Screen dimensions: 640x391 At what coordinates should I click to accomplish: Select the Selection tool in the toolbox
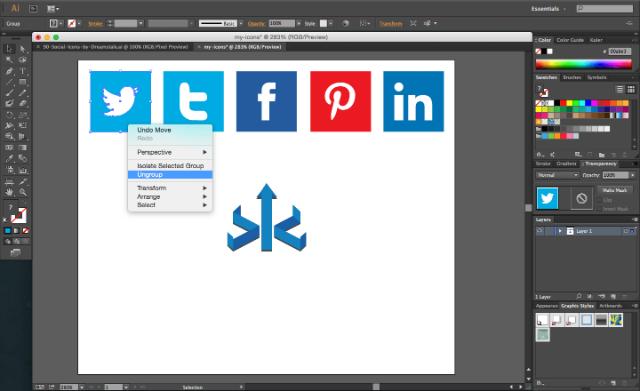[x=9, y=49]
